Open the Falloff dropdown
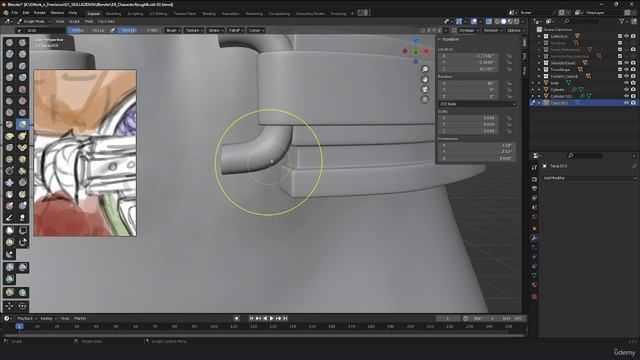 [236, 30]
